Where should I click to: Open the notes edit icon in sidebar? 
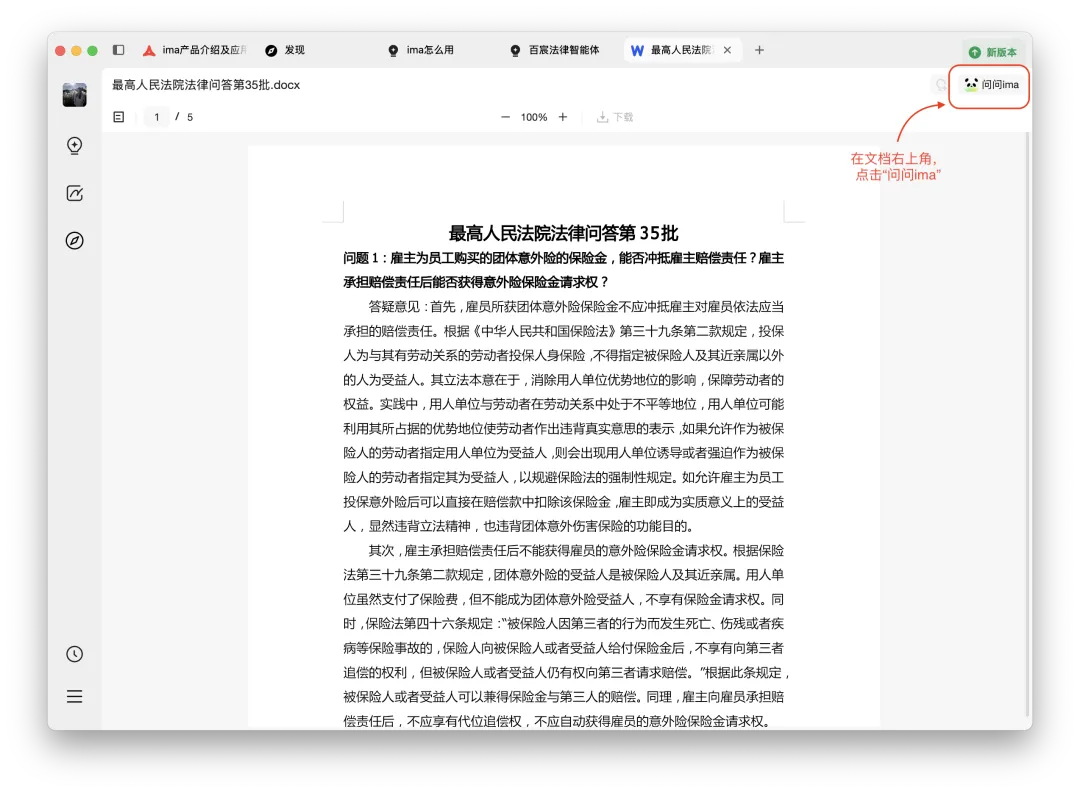tap(74, 194)
